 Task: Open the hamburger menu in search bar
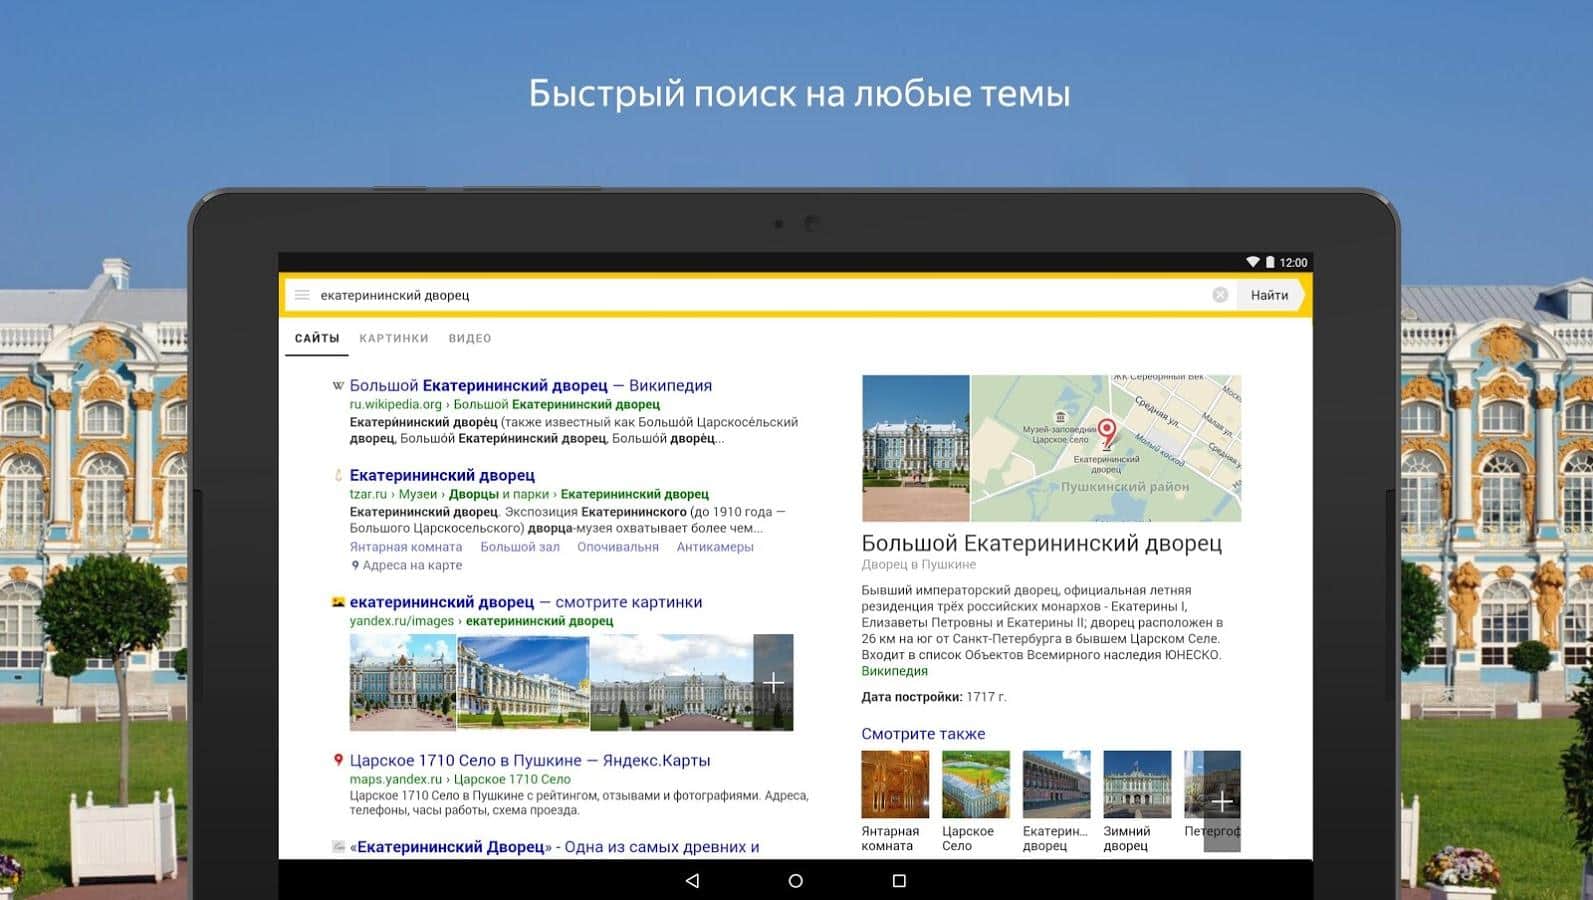point(302,295)
